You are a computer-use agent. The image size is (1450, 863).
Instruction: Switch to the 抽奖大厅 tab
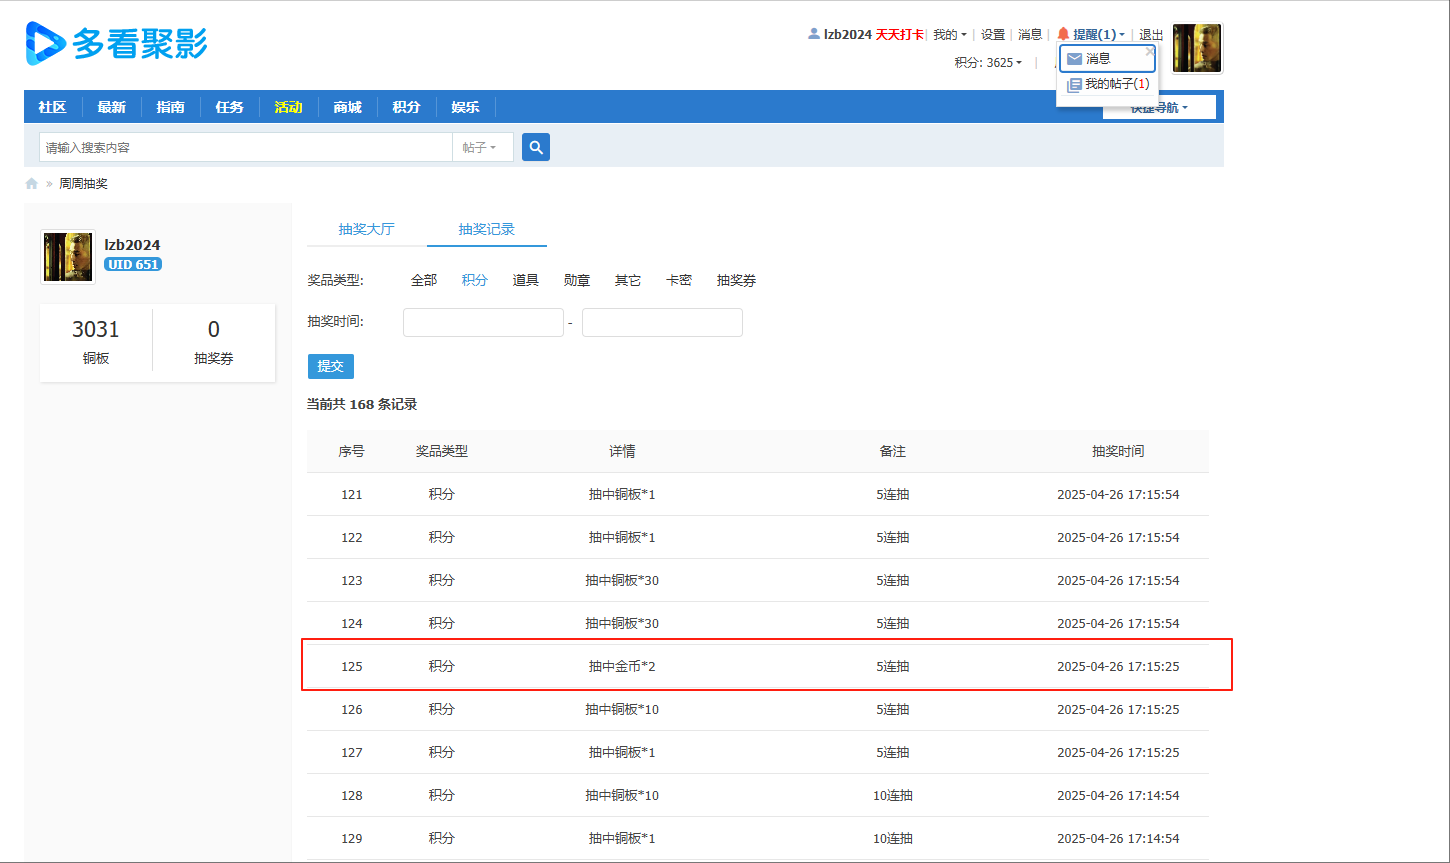pyautogui.click(x=366, y=228)
